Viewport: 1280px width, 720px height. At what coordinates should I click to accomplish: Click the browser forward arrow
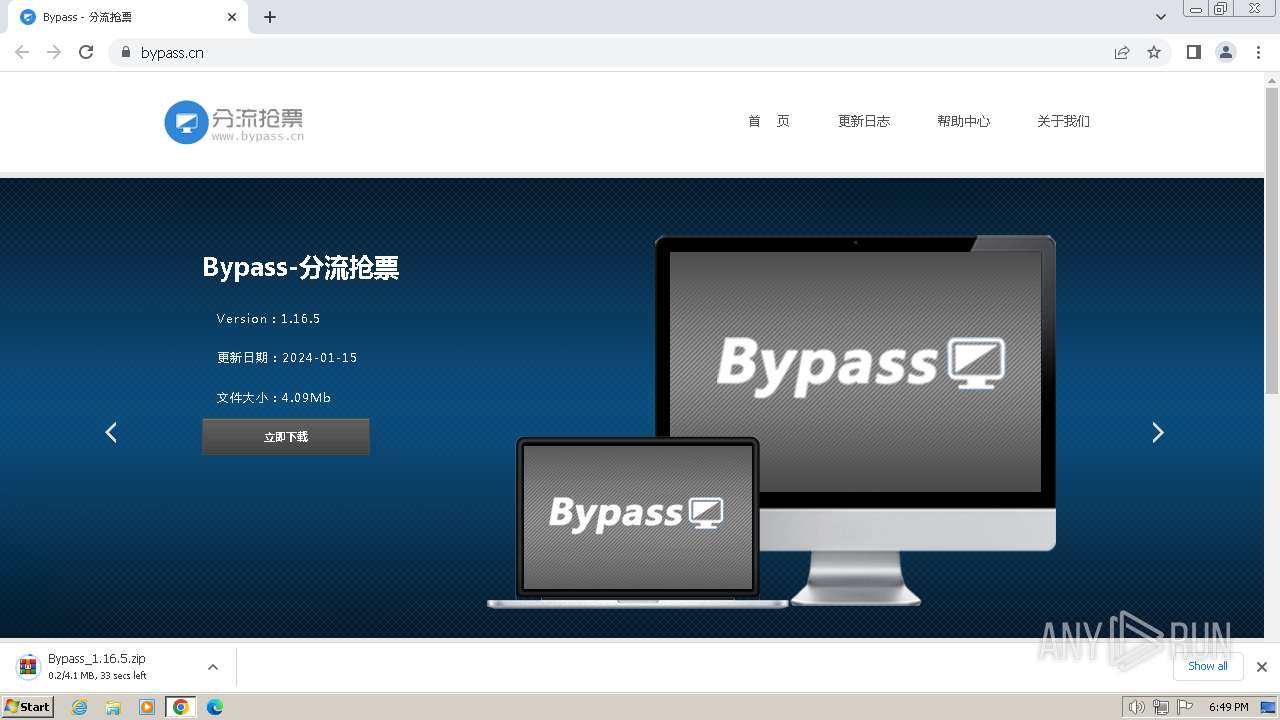[x=54, y=52]
